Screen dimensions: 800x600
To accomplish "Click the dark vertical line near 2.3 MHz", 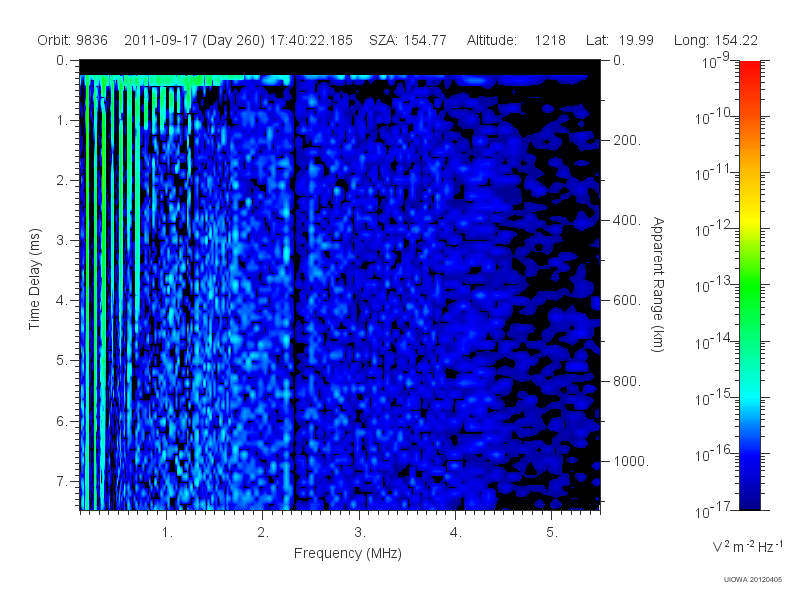I will 294,291.
